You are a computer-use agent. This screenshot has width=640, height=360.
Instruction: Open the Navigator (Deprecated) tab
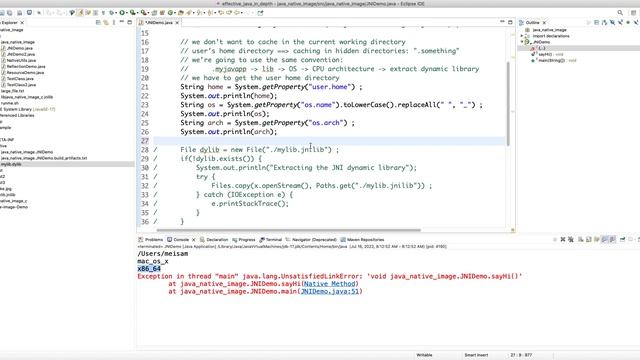(x=311, y=240)
